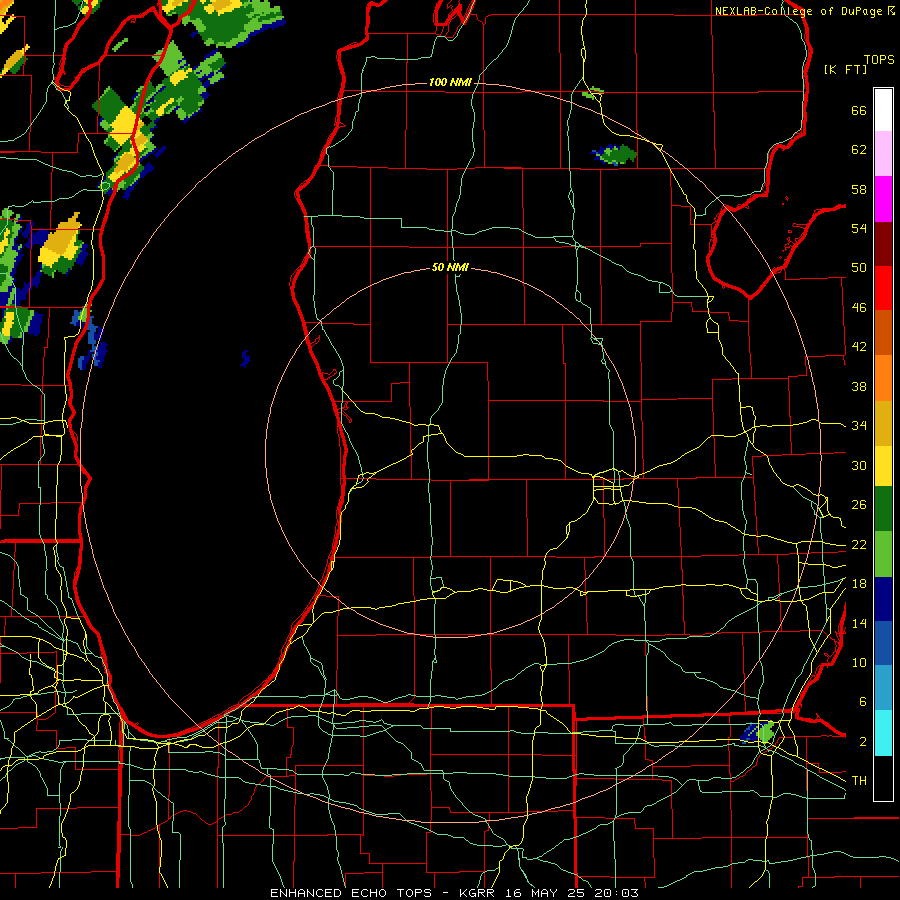900x900 pixels.
Task: Click the small blue echo over the lake center
Action: [245, 358]
